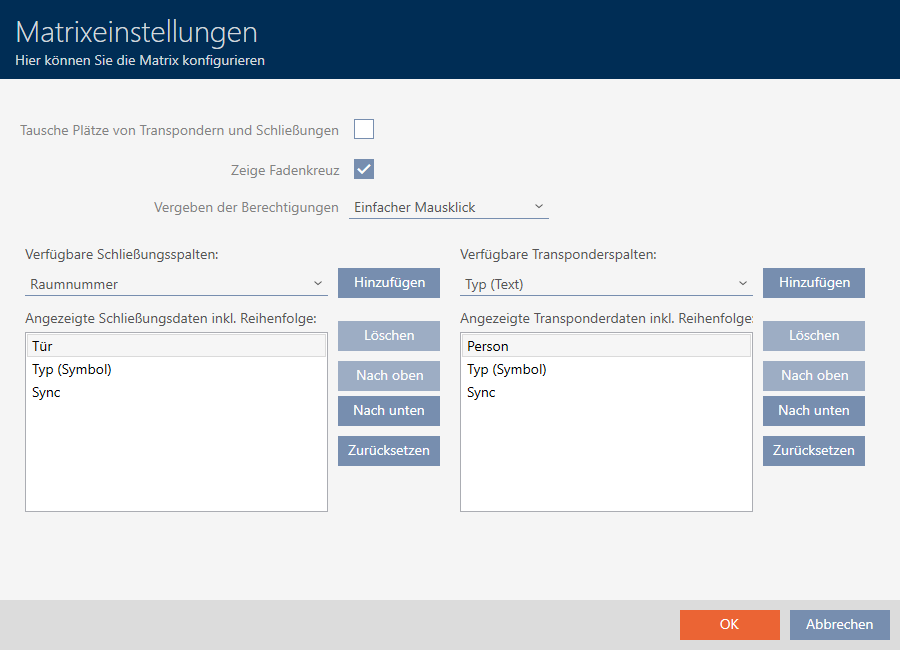Expand the Typ (Text) transponder dropdown
Image resolution: width=900 pixels, height=650 pixels.
[606, 284]
